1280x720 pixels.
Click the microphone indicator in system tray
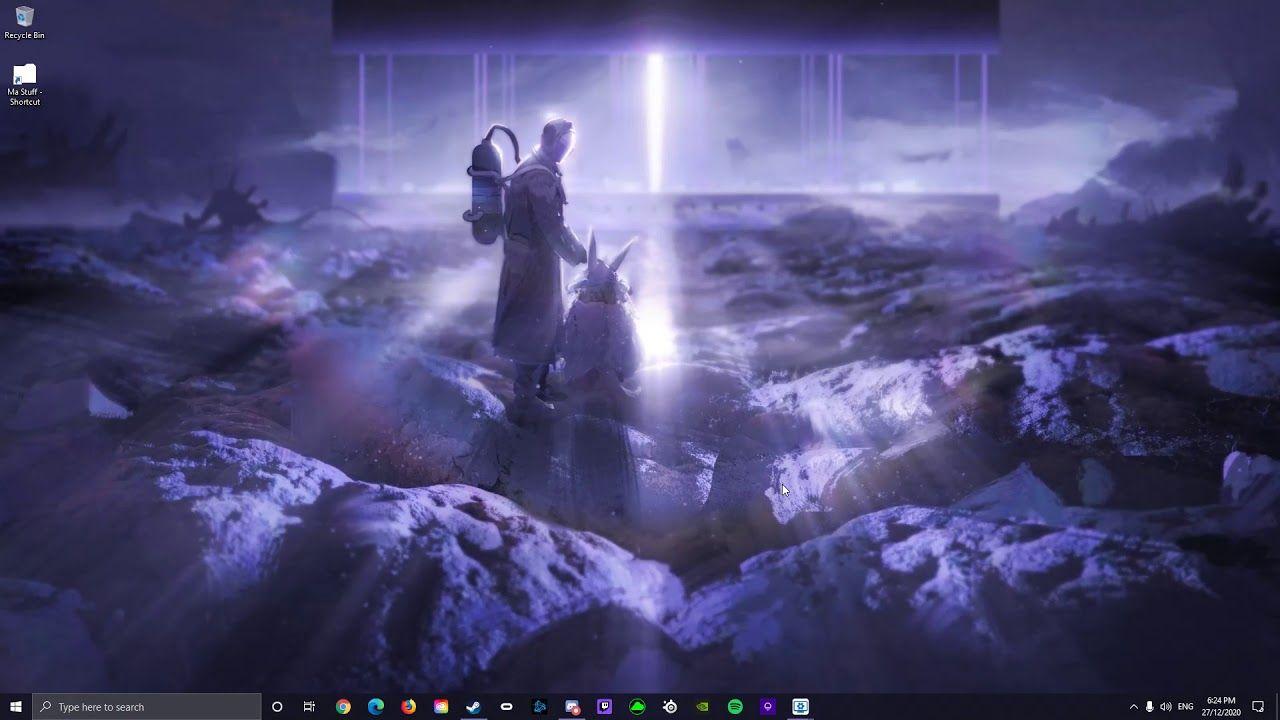point(1149,707)
